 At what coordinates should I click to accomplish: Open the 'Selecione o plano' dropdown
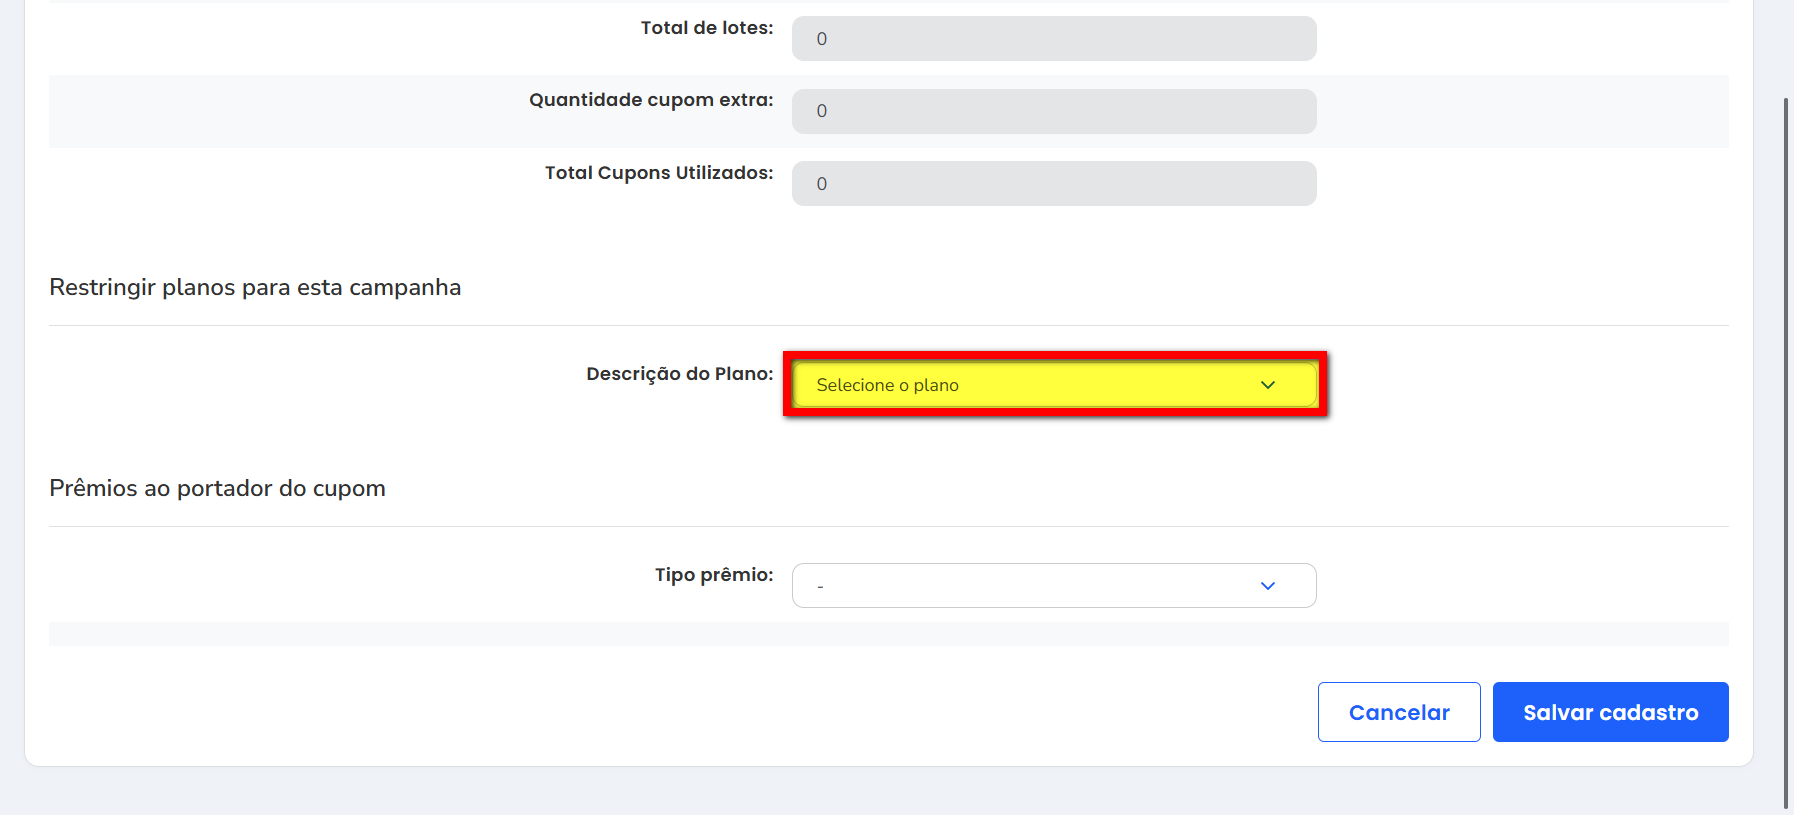click(x=1053, y=385)
